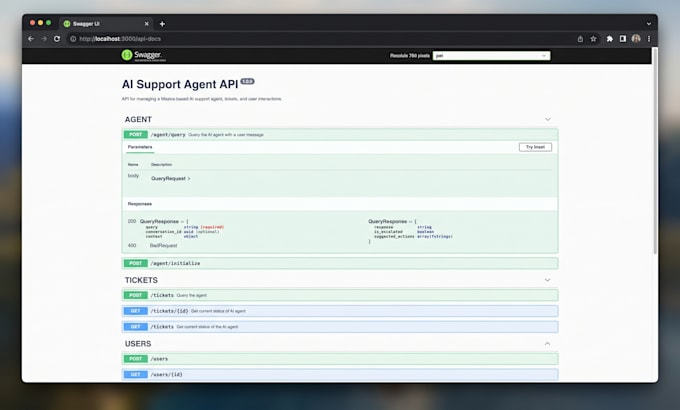Open the extensions puzzle icon
Image resolution: width=680 pixels, height=410 pixels.
point(610,39)
